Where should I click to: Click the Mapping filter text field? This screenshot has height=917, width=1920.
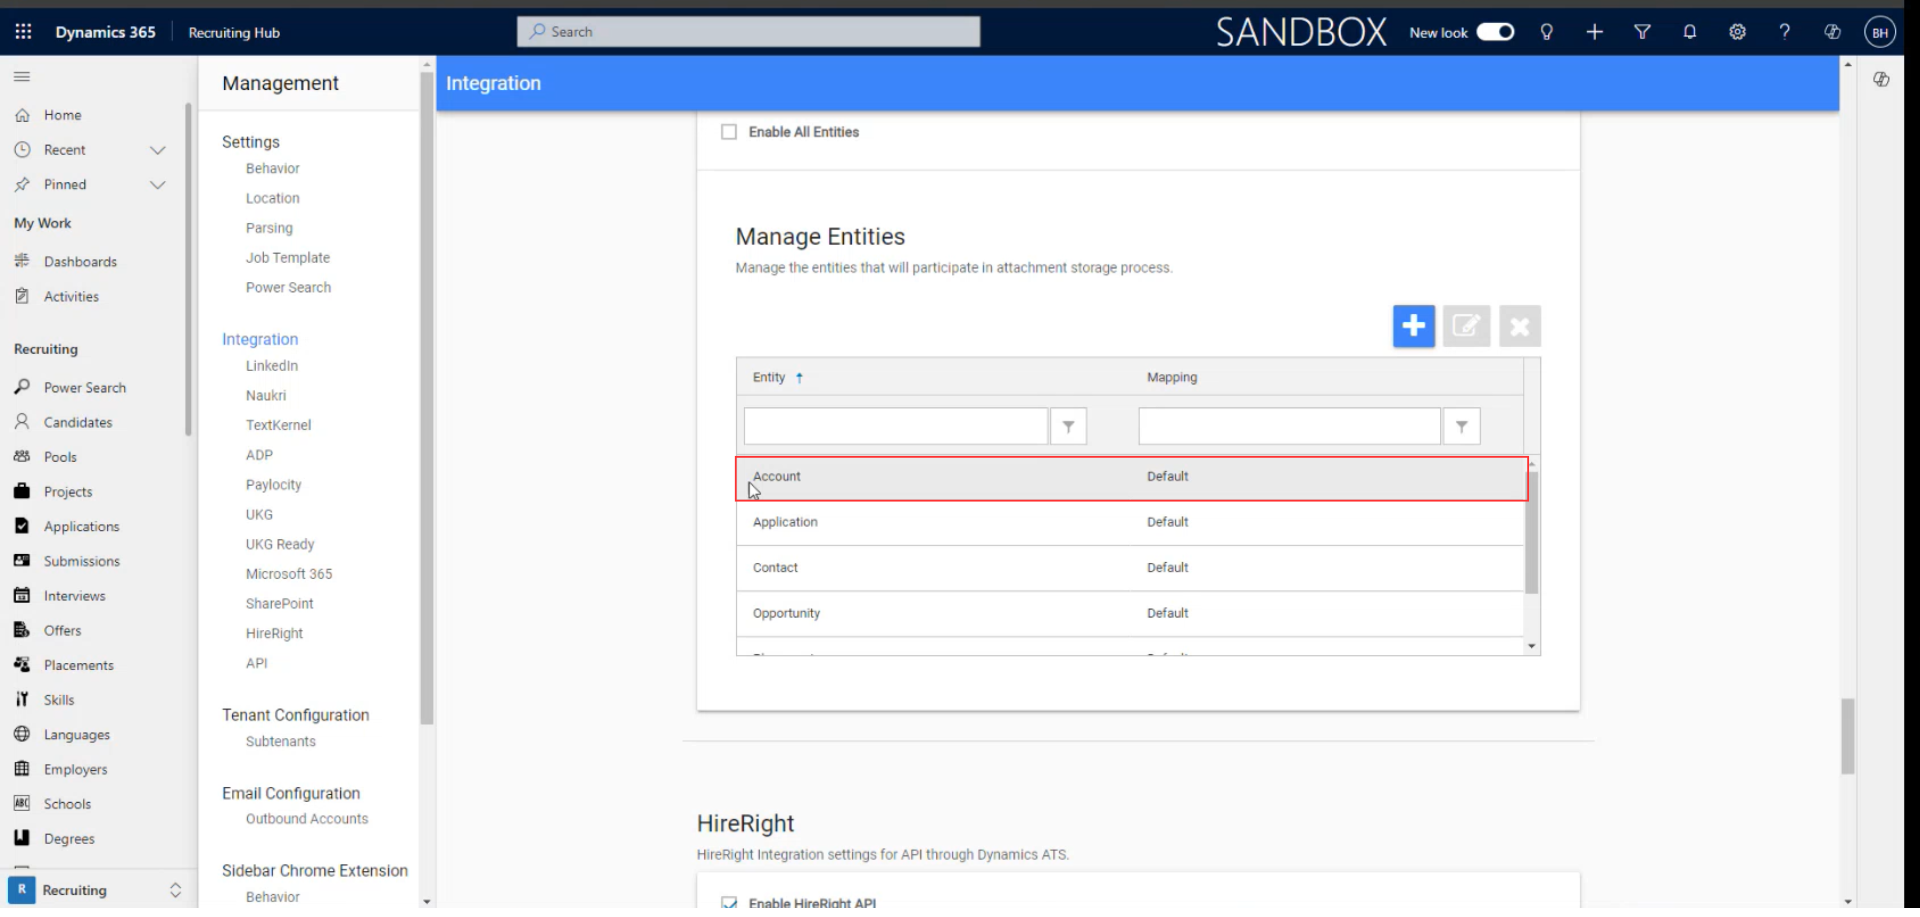click(1289, 427)
